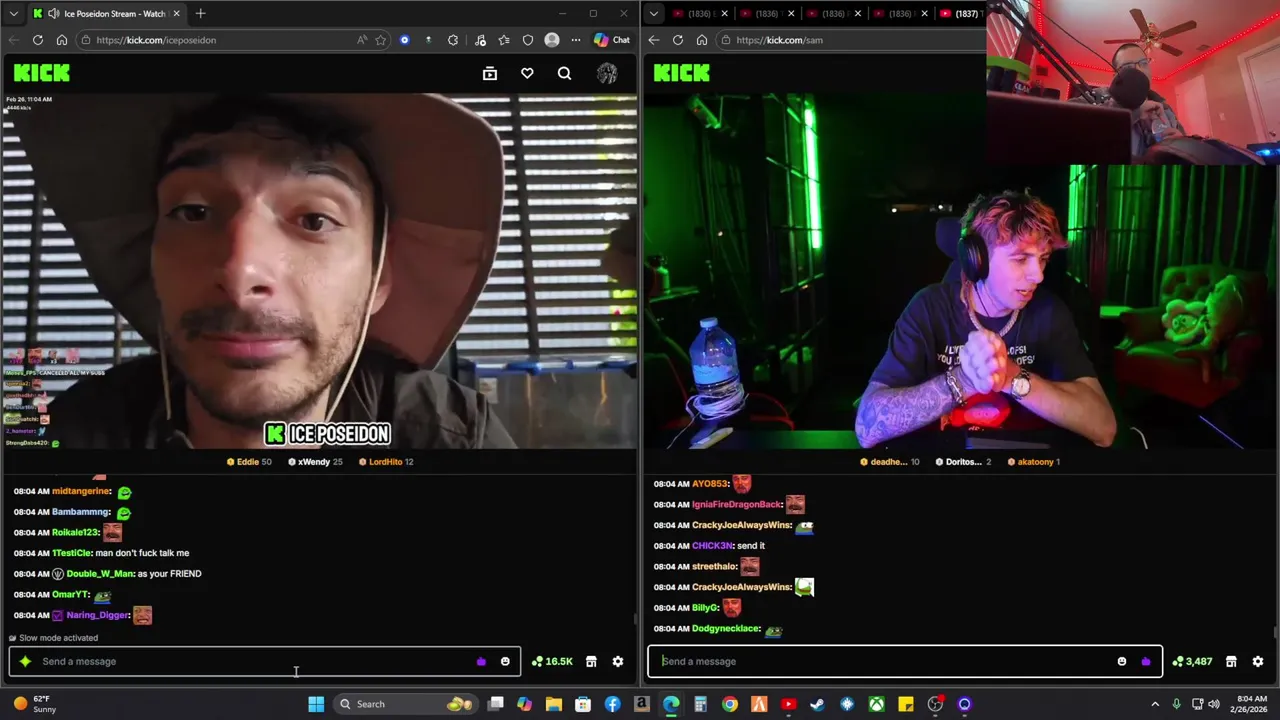Open points balance 3,487 in right chat
Image resolution: width=1280 pixels, height=720 pixels.
[1192, 661]
